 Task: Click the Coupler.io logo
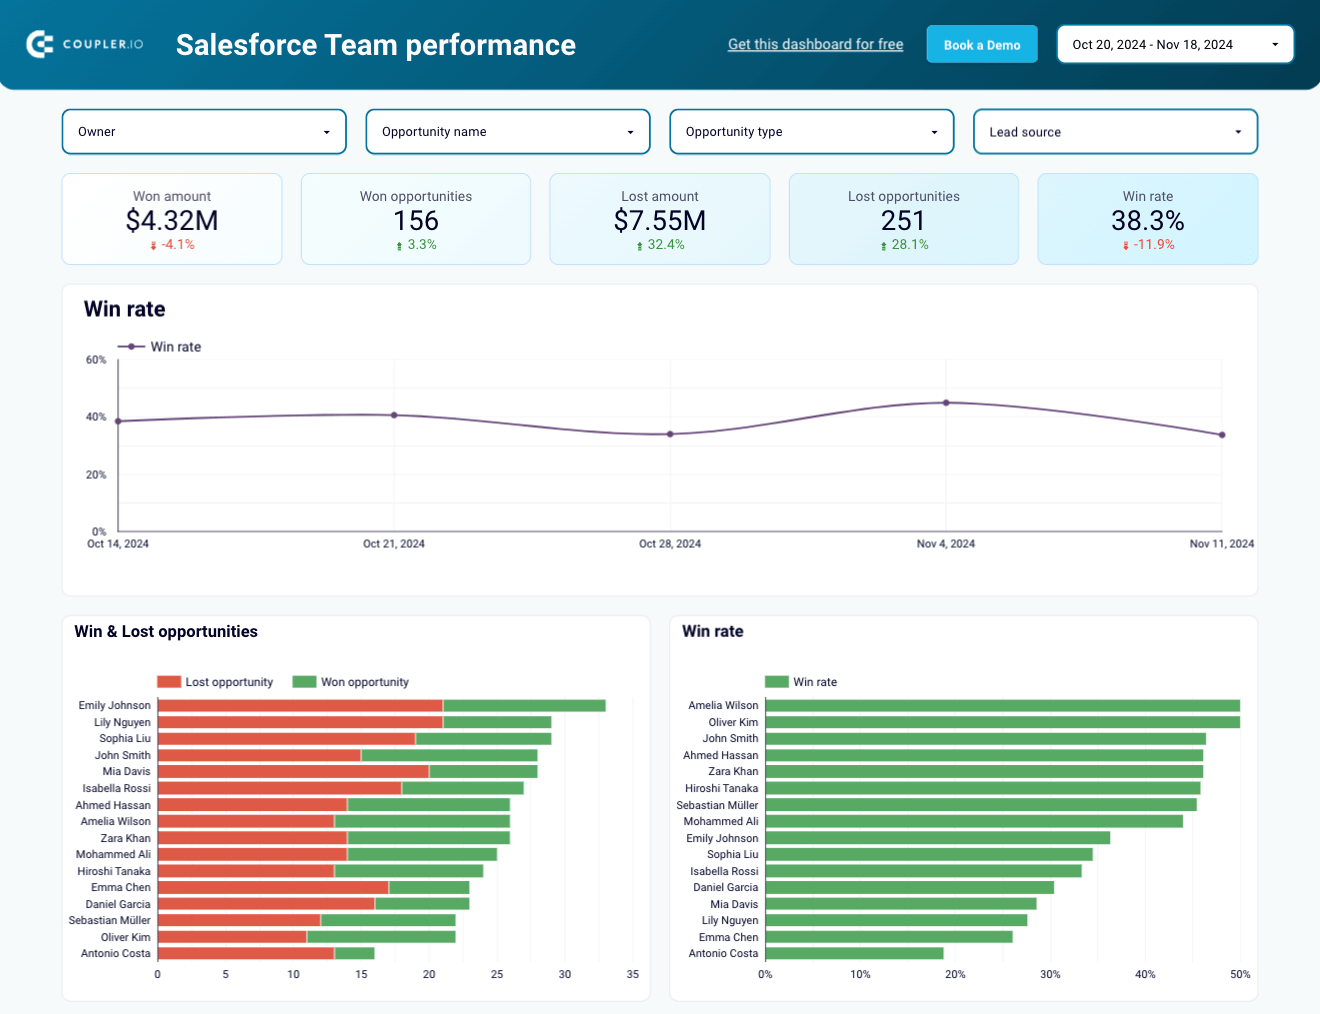(x=85, y=44)
